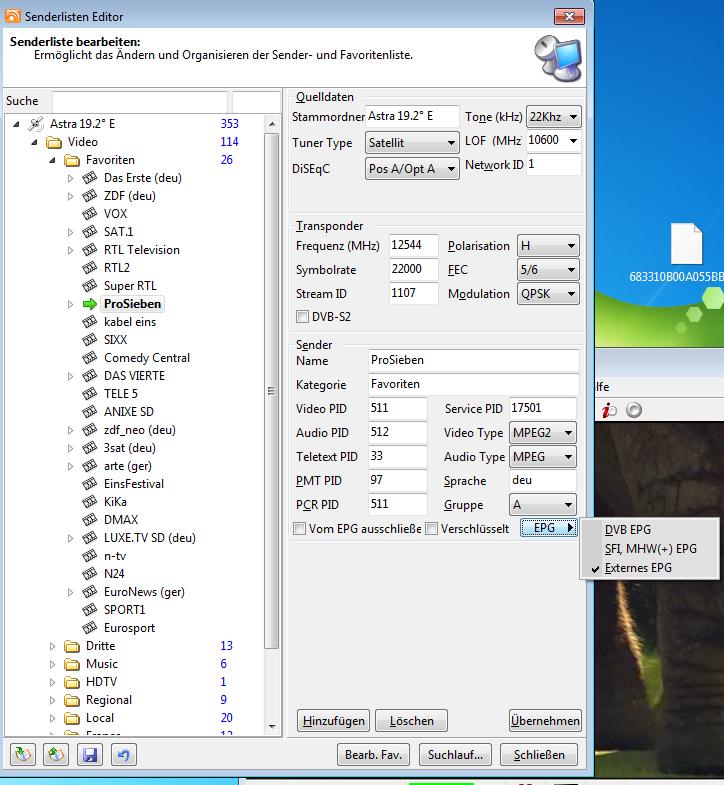The image size is (724, 785).
Task: Click the channel icon next to kabel eins
Action: tap(90, 322)
